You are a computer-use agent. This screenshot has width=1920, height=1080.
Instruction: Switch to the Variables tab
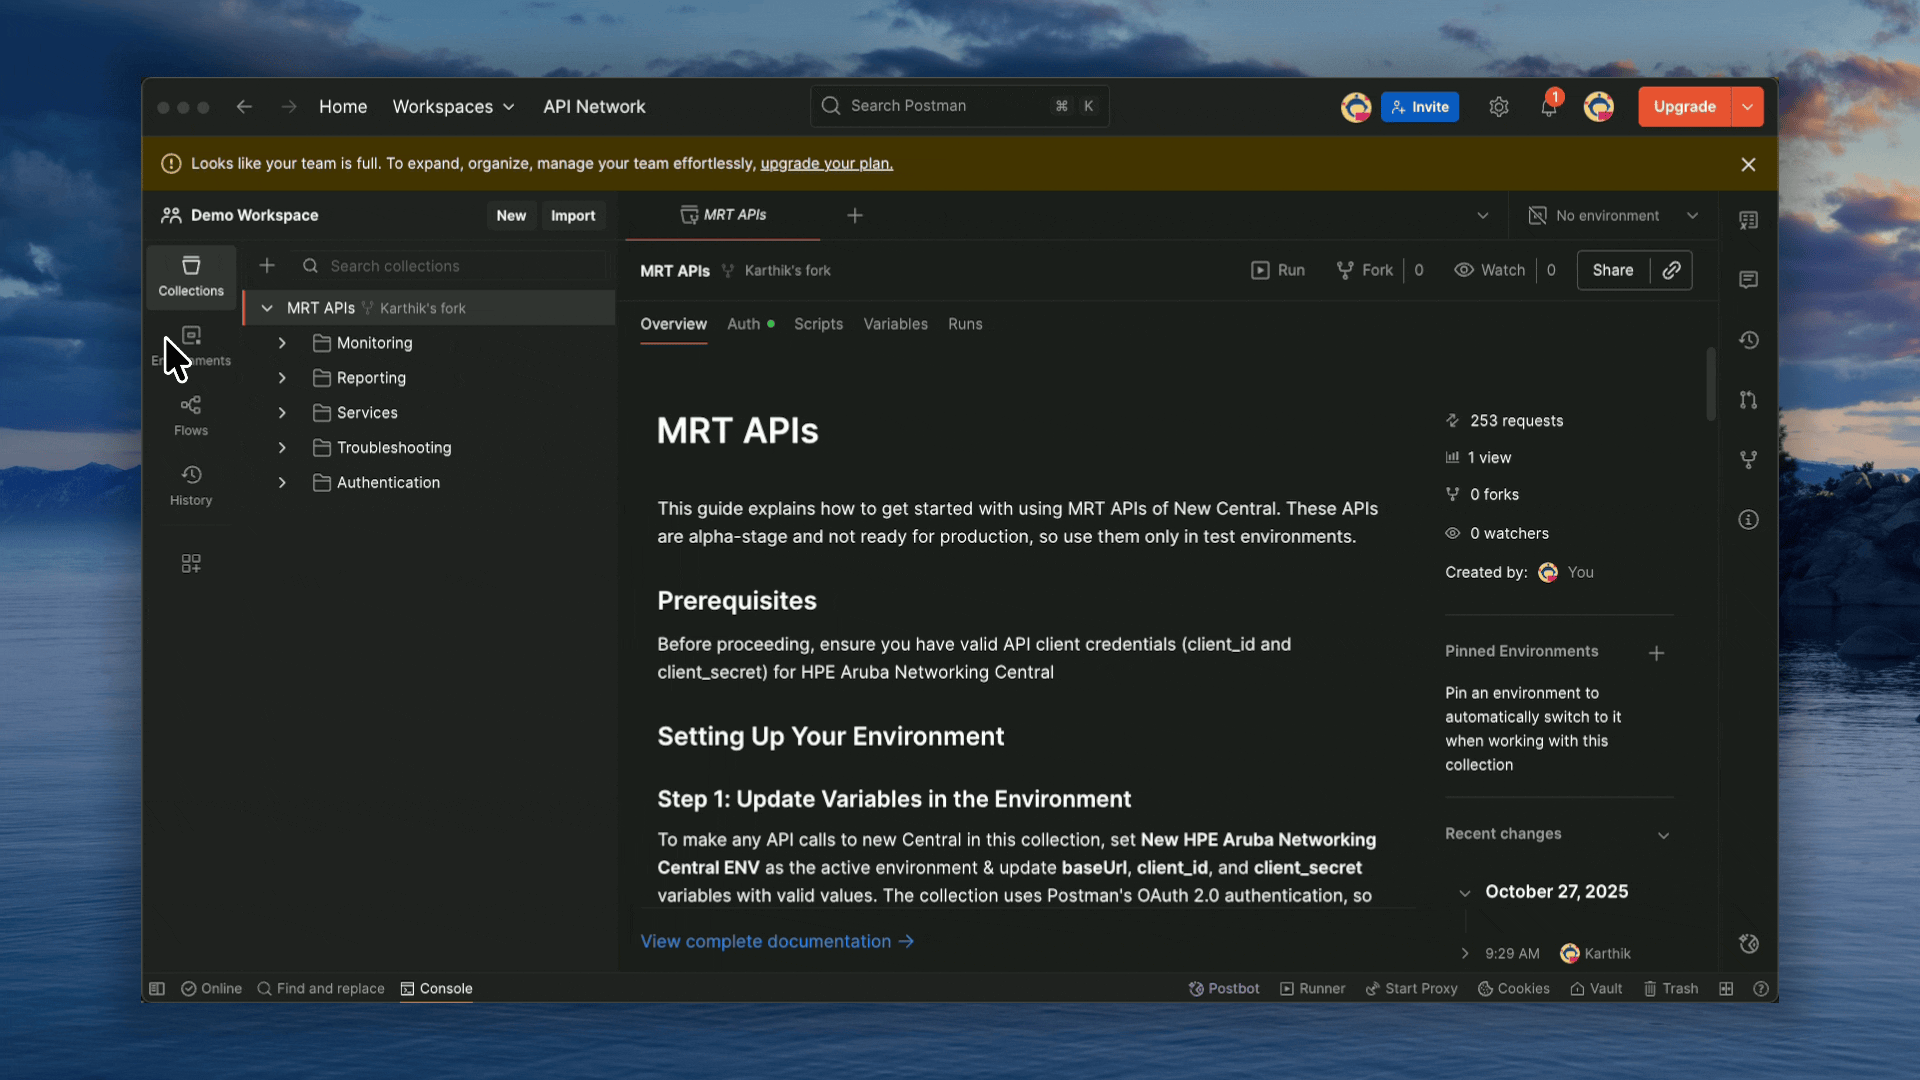coord(895,323)
